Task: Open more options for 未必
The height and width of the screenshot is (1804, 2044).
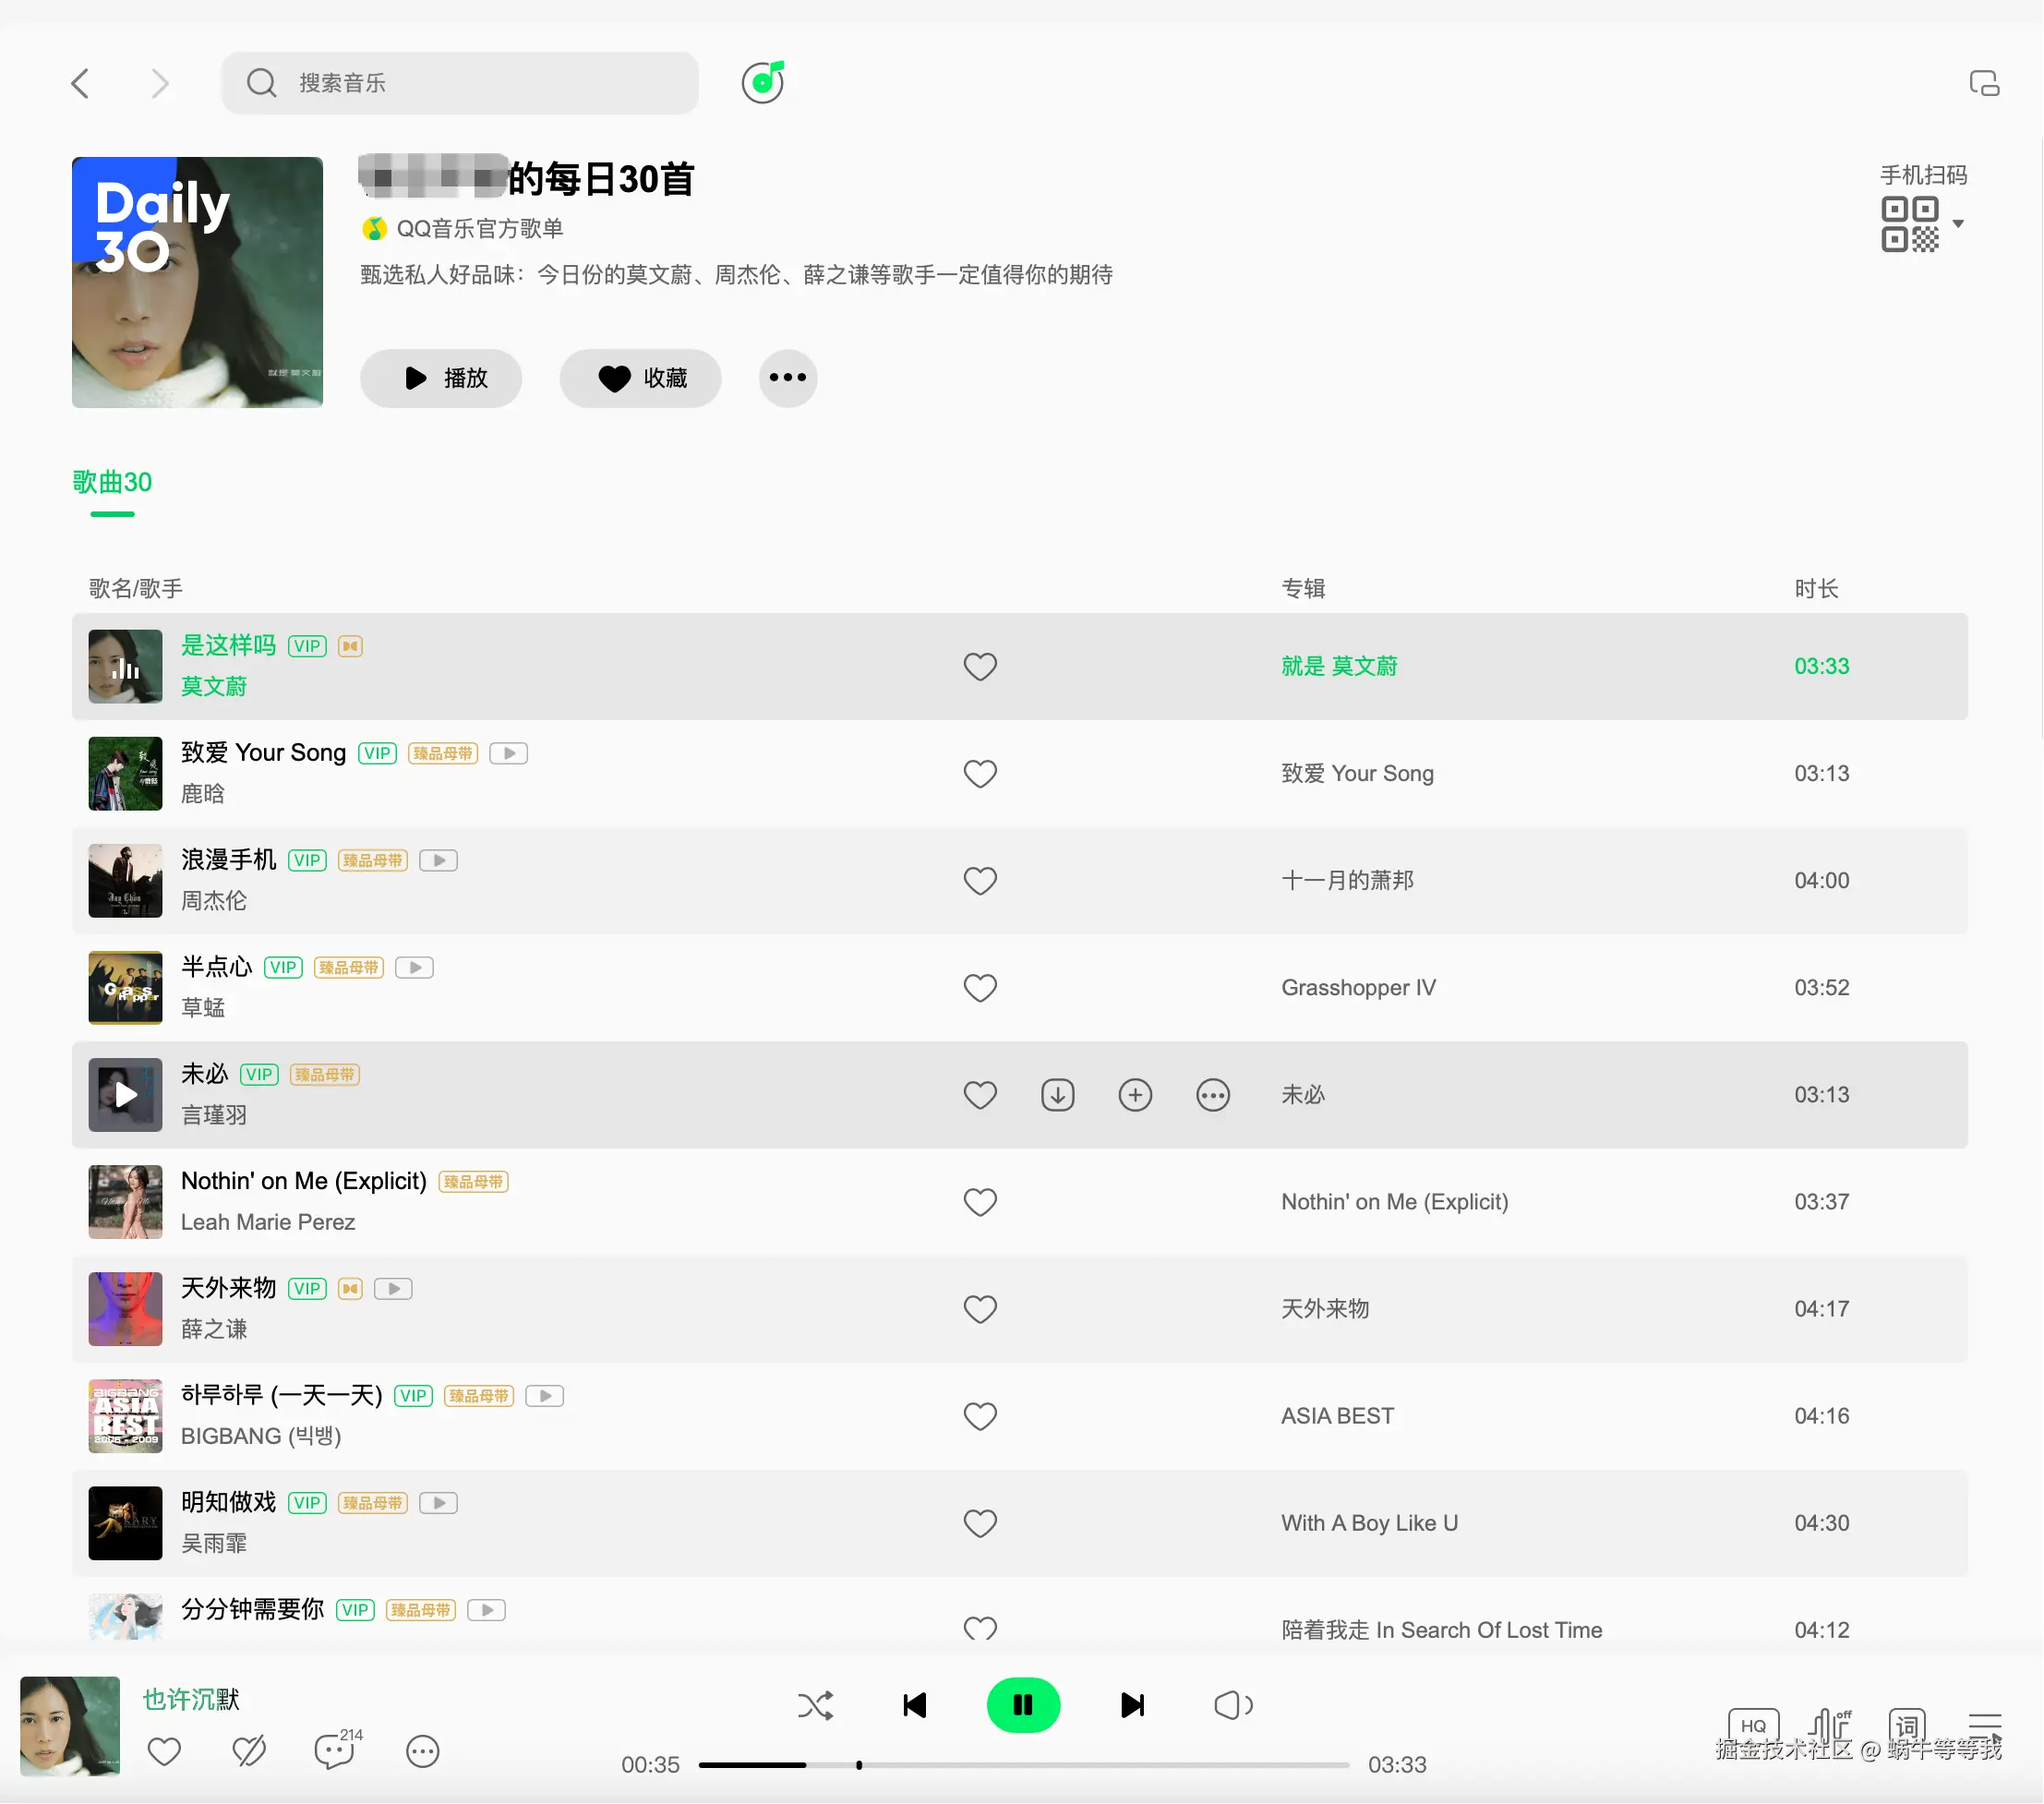Action: [1212, 1094]
